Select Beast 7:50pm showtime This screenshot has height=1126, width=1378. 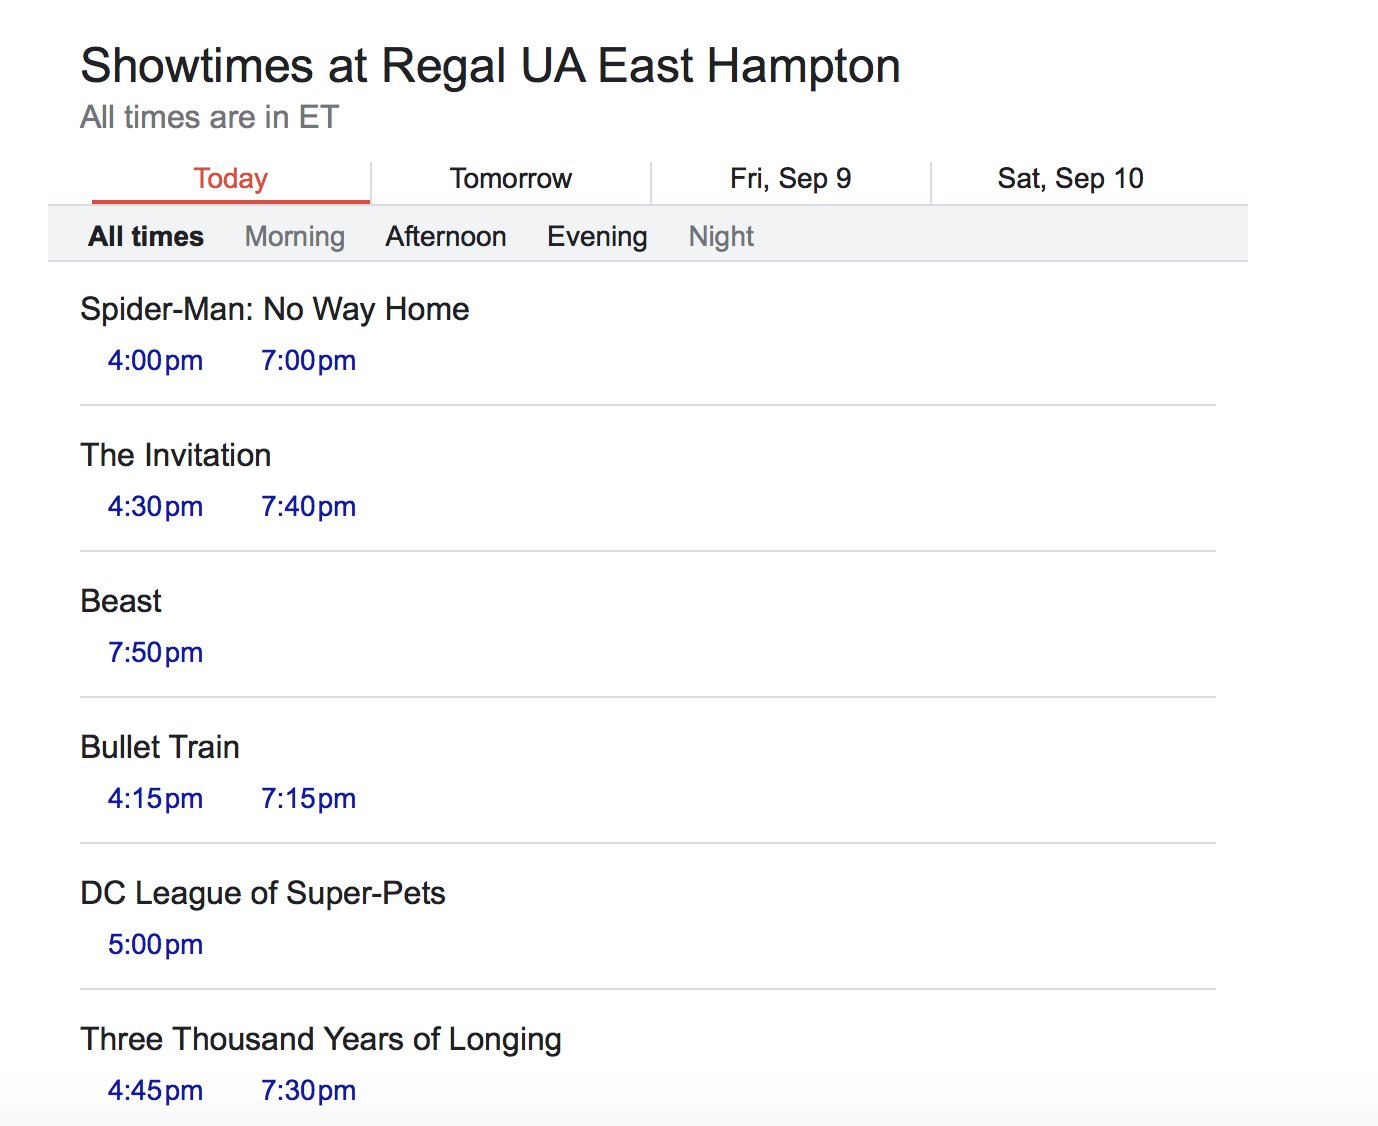click(x=156, y=653)
